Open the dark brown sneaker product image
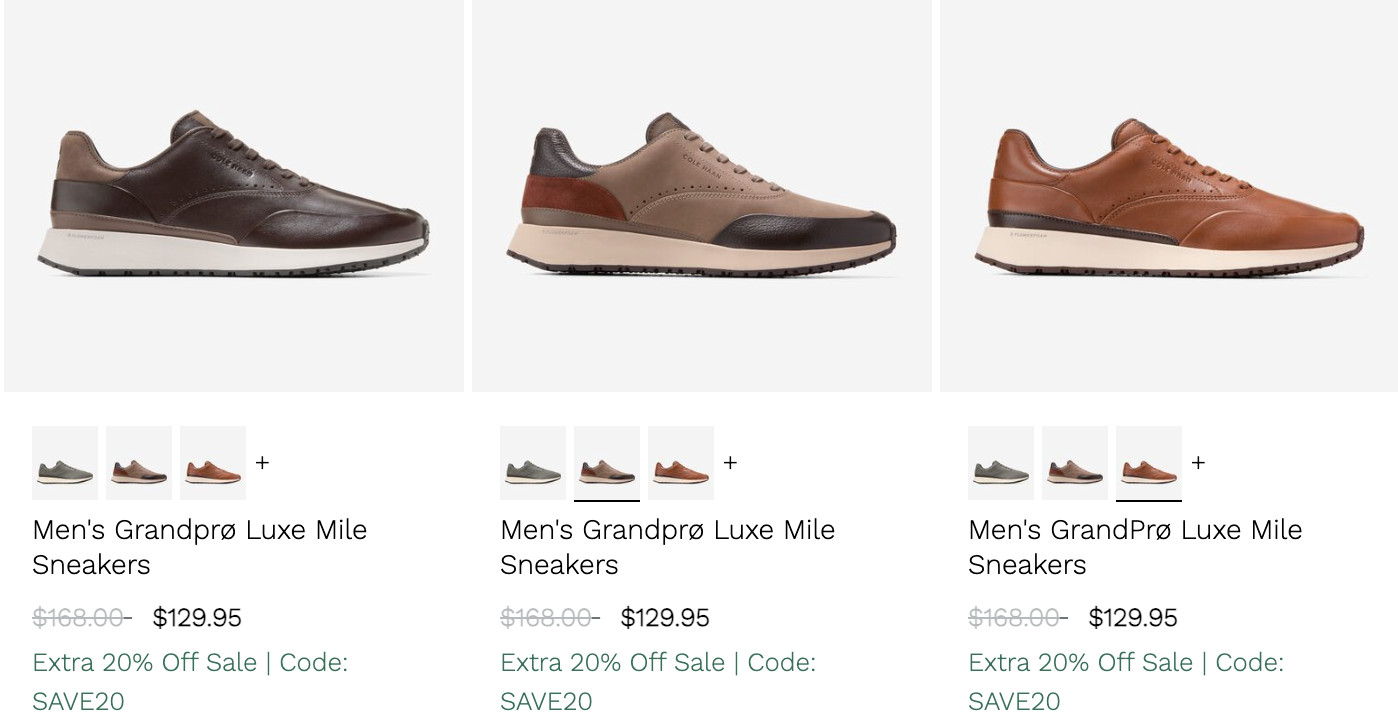The image size is (1398, 724). pyautogui.click(x=234, y=196)
